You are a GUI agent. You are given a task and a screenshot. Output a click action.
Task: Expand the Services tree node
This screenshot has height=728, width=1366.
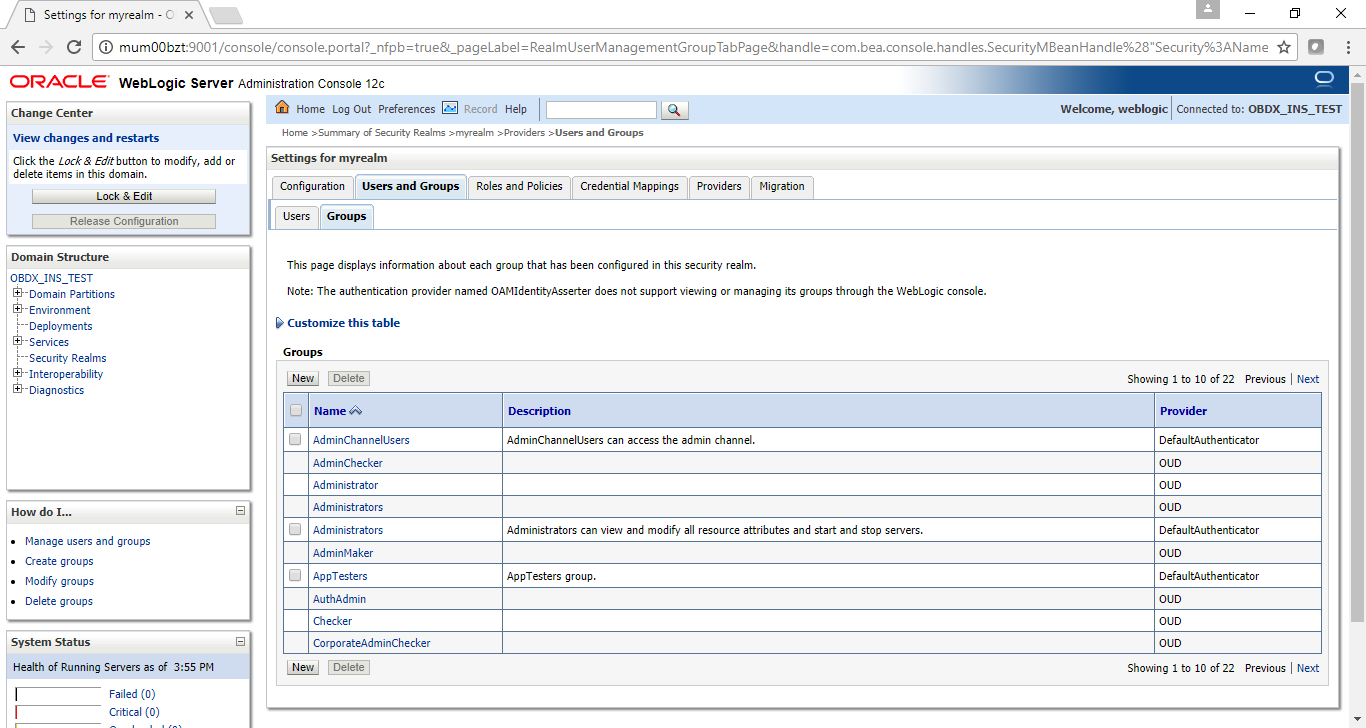pyautogui.click(x=18, y=341)
